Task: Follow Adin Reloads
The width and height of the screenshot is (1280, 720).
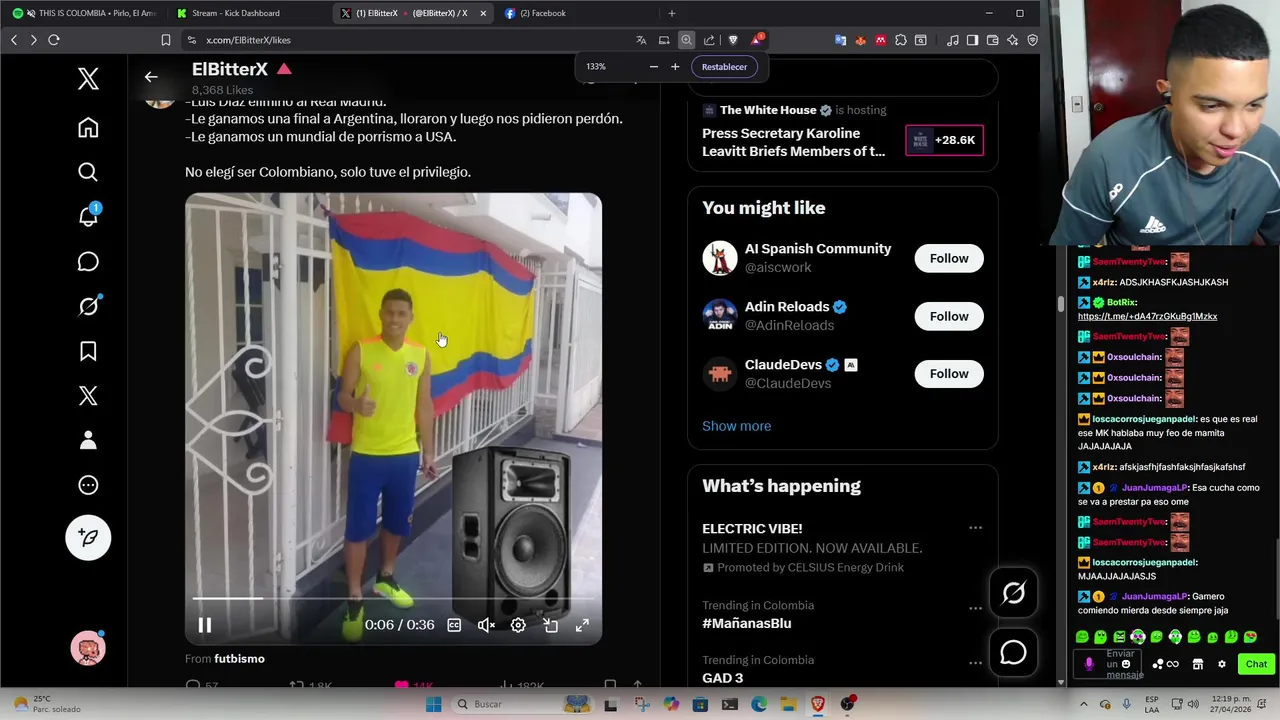Action: 949,316
